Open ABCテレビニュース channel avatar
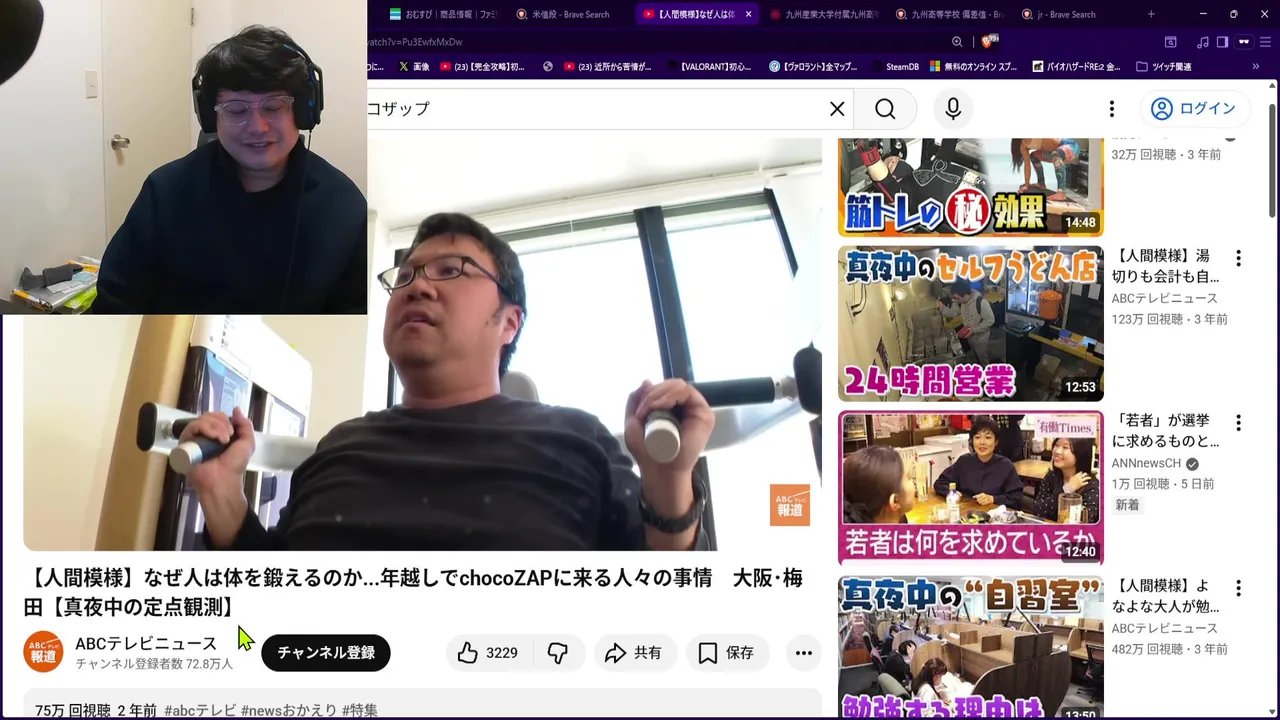Viewport: 1280px width, 720px height. coord(43,652)
